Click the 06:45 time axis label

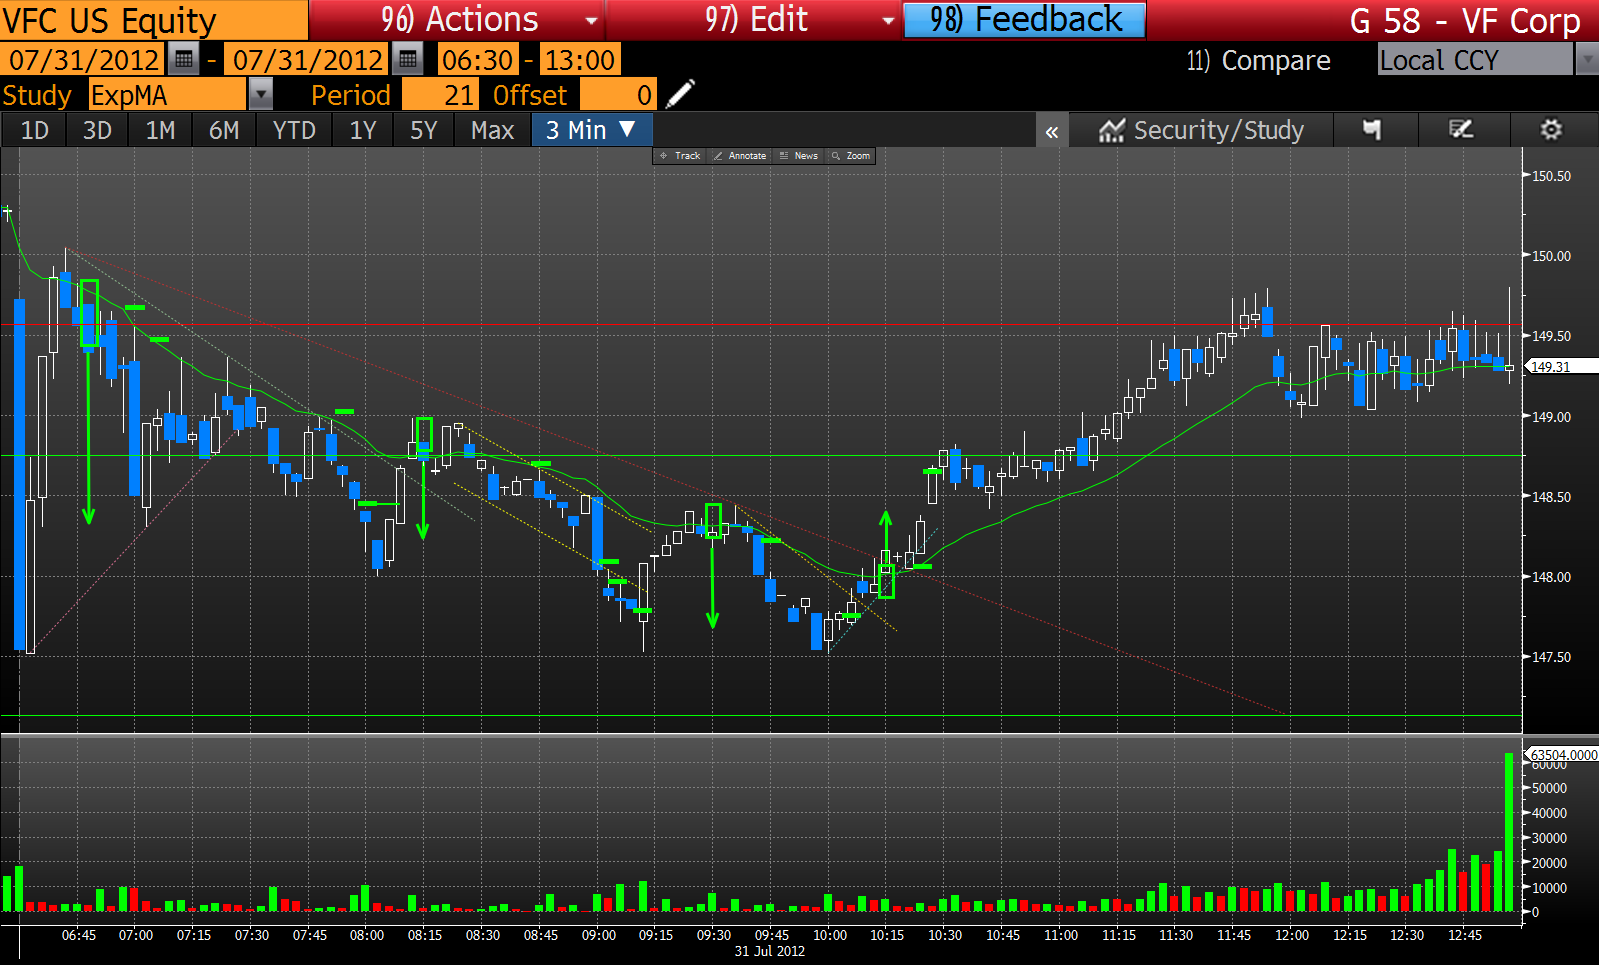coord(79,935)
